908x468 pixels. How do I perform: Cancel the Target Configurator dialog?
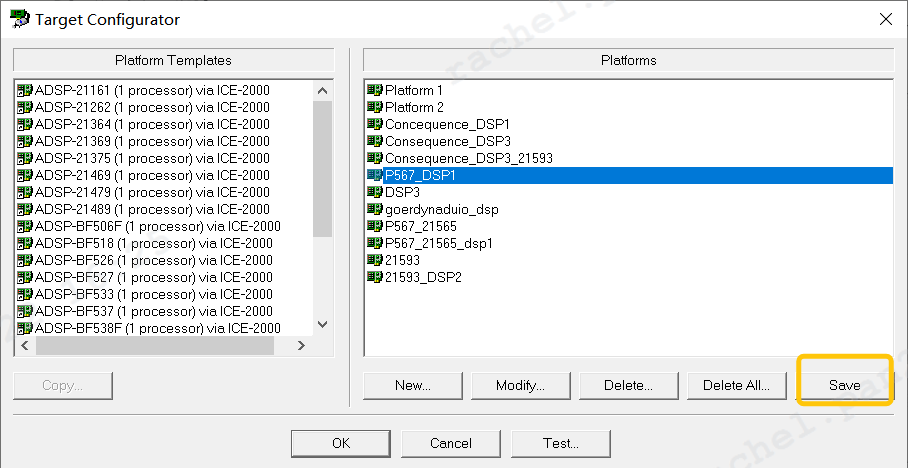coord(451,443)
